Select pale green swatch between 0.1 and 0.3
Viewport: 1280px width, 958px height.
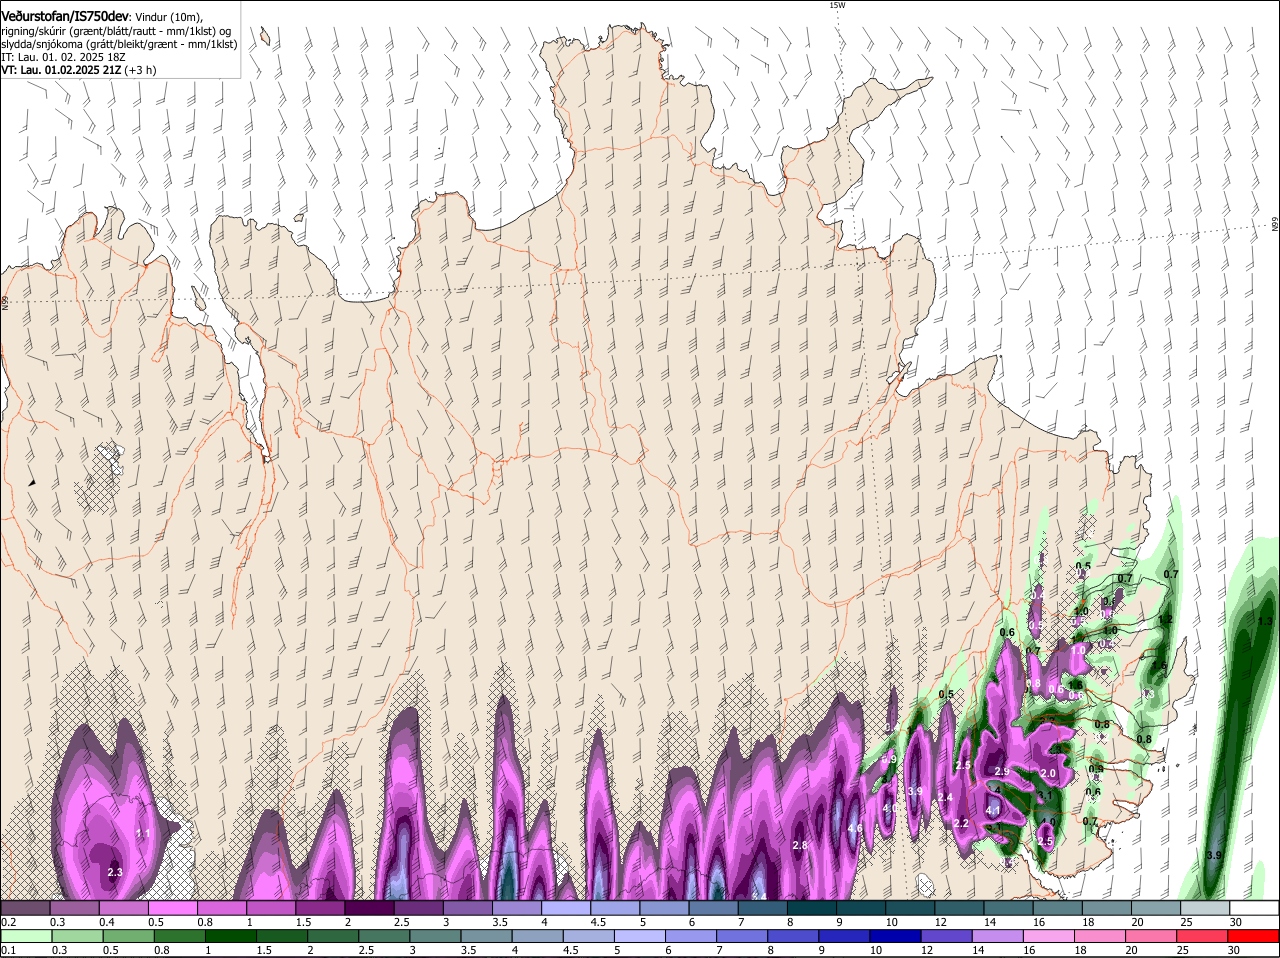coord(25,936)
